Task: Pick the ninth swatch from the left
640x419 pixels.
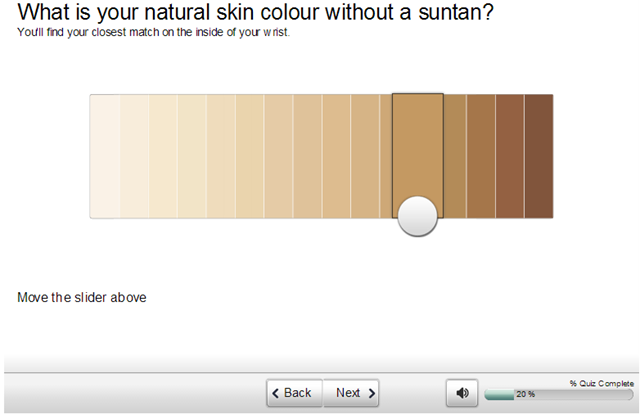Action: 337,156
